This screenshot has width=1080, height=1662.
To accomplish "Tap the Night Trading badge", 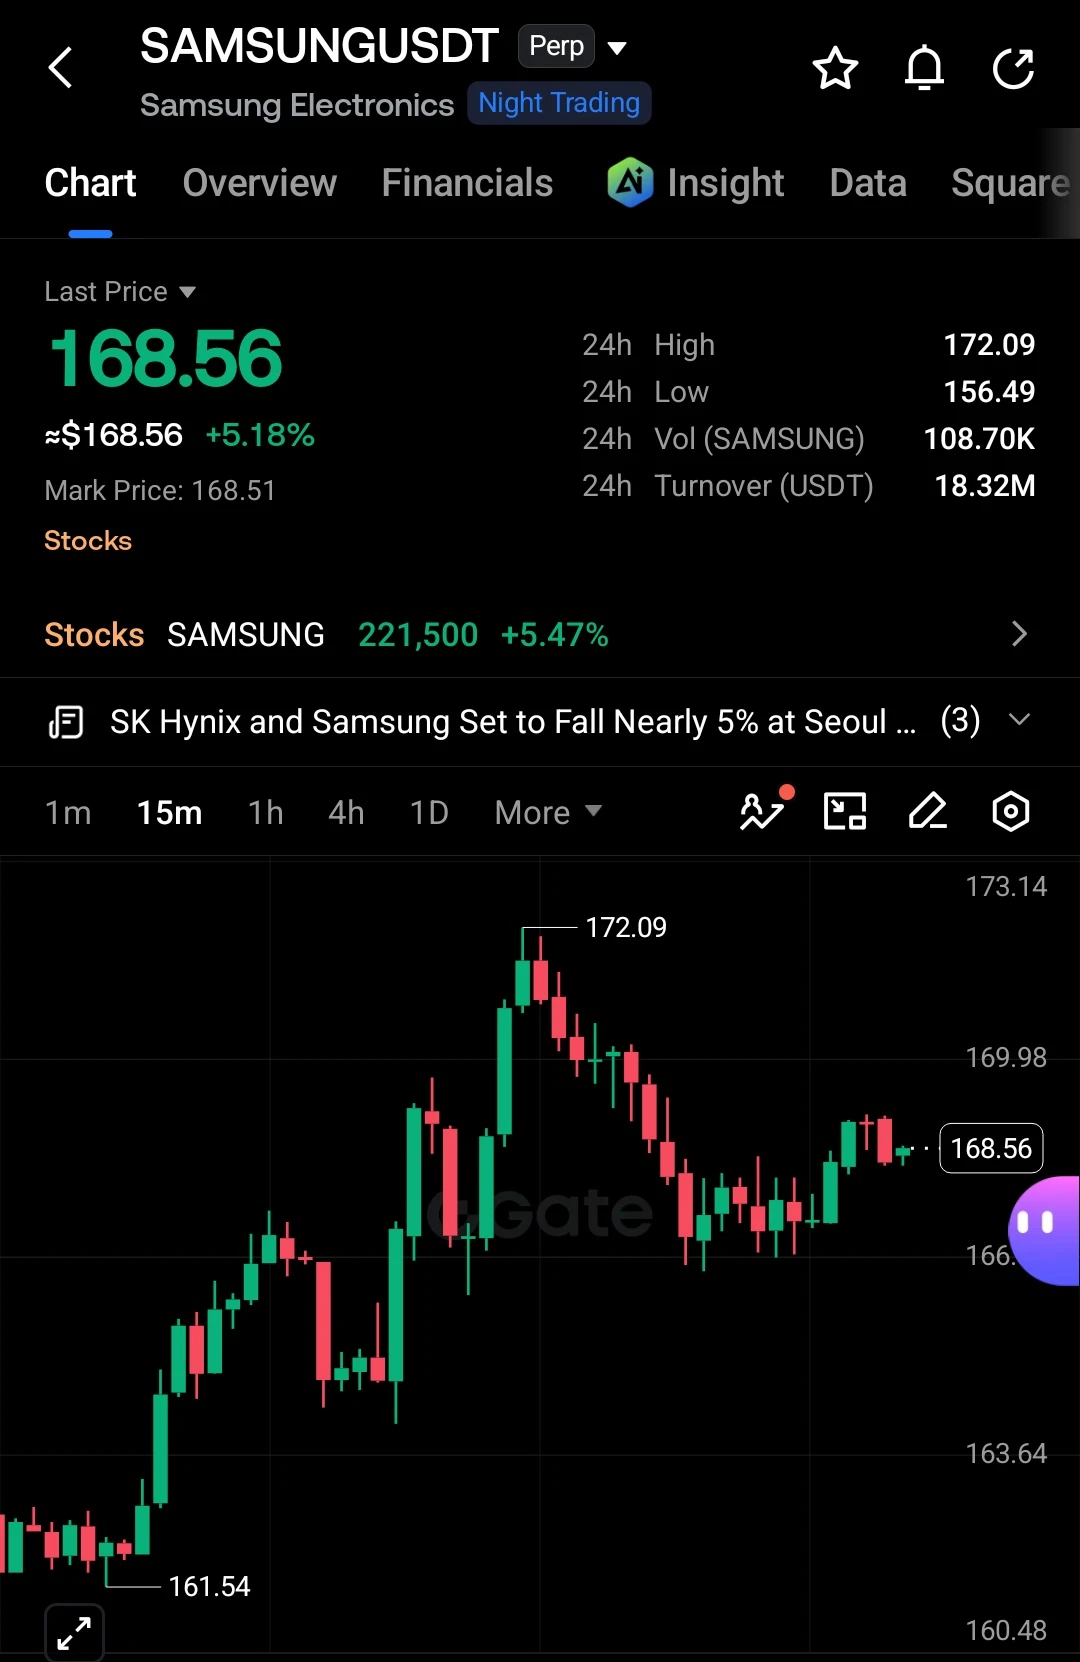I will (x=559, y=103).
